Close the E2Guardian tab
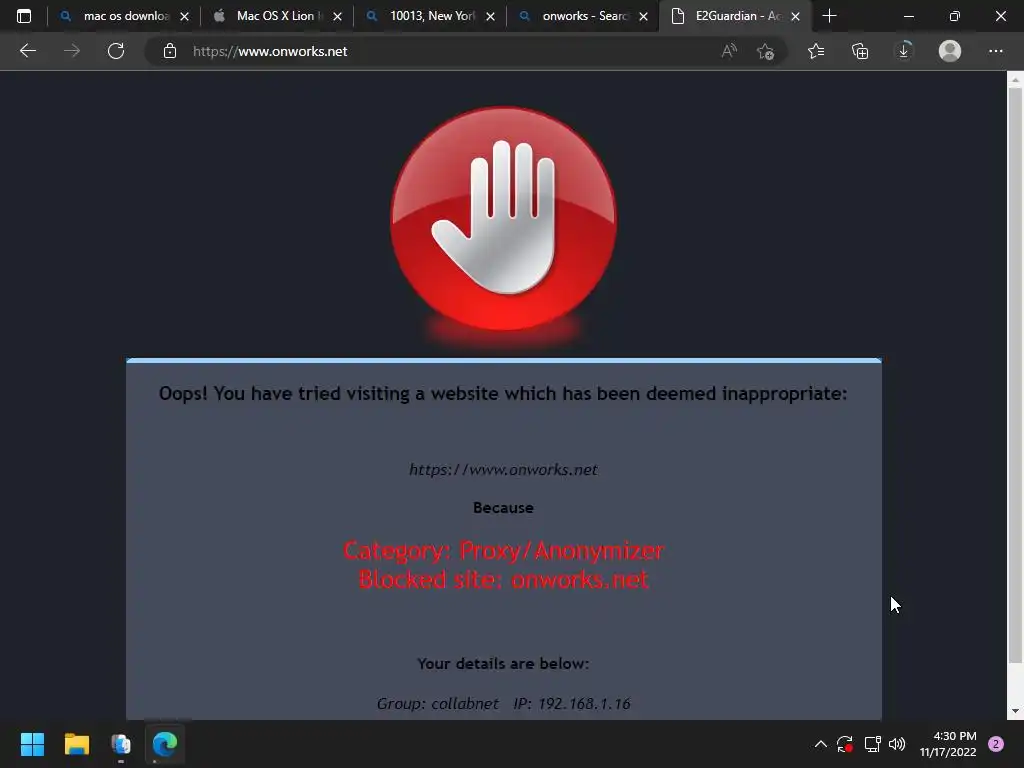 tap(795, 16)
